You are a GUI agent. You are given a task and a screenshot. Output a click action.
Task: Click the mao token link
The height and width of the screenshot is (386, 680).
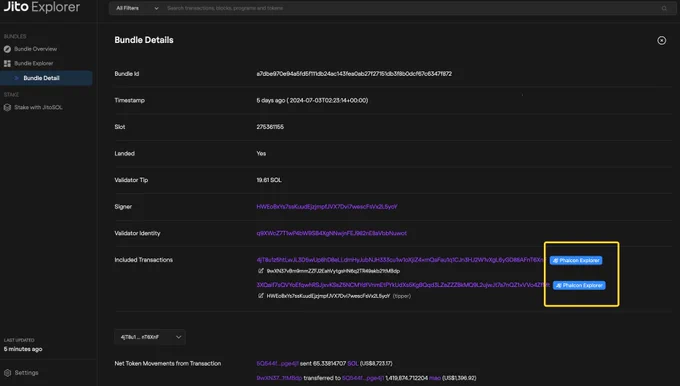(435, 378)
